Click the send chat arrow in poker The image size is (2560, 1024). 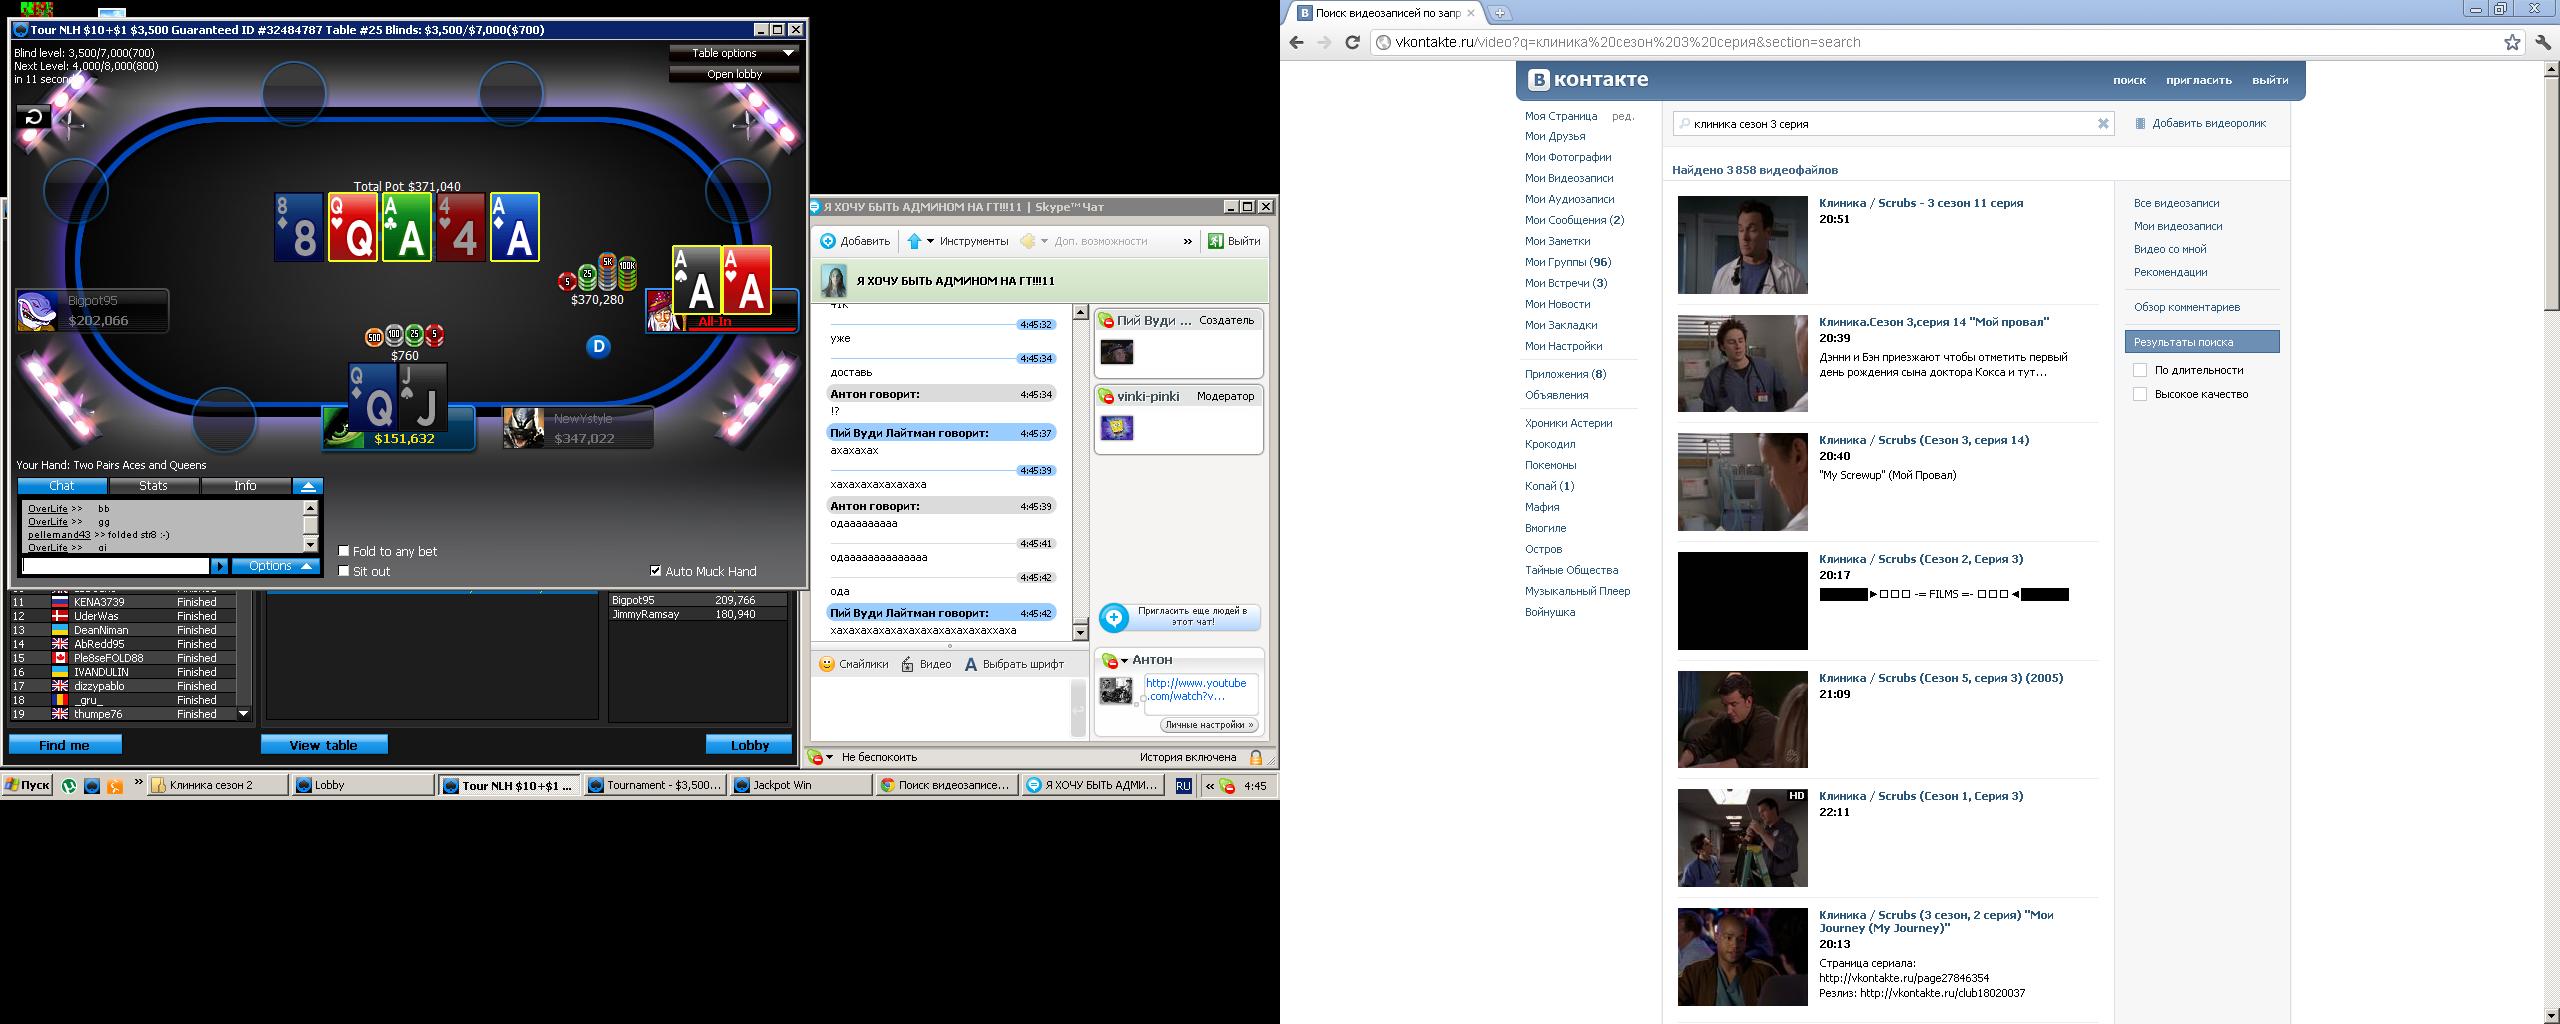(x=220, y=566)
